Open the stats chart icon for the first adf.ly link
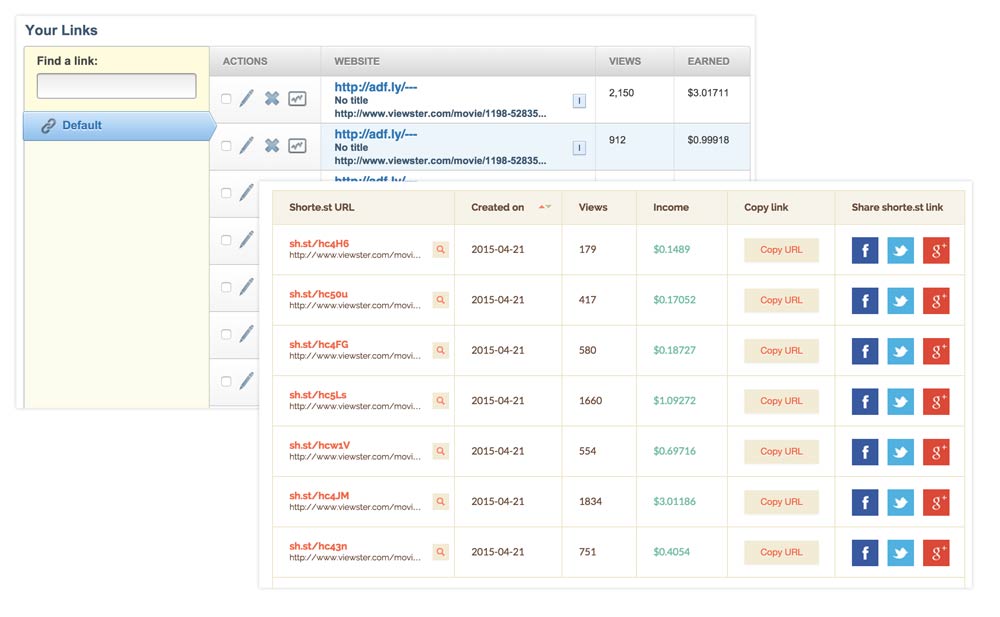Screen dimensions: 1000x617 point(297,99)
